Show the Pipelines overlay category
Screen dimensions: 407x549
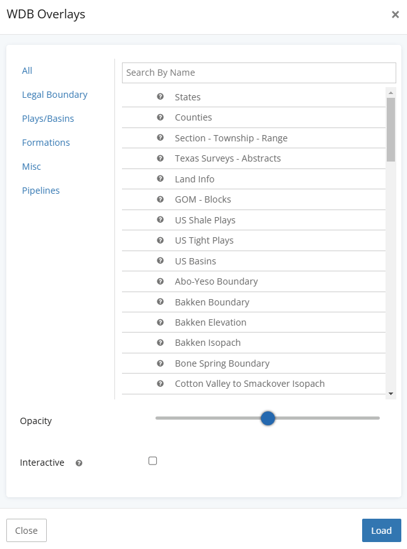41,190
